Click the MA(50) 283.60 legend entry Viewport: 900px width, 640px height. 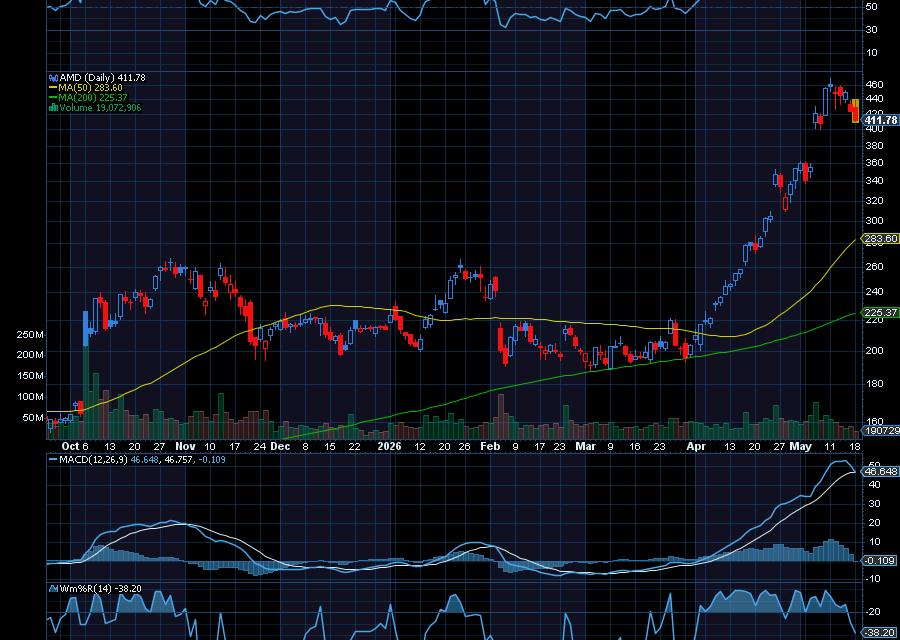[x=91, y=88]
